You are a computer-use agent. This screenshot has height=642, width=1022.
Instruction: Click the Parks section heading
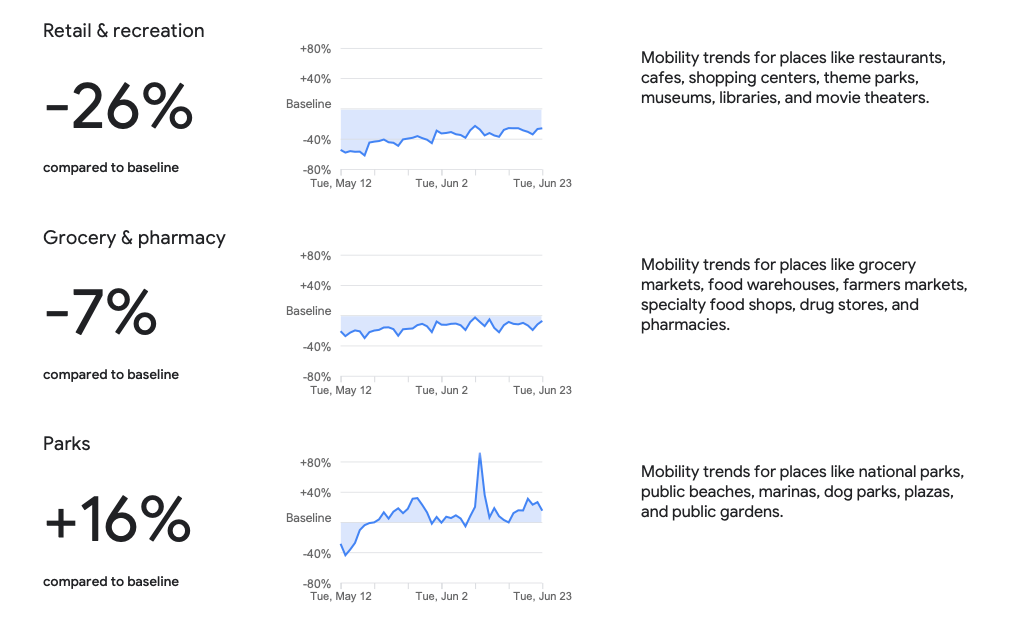66,444
